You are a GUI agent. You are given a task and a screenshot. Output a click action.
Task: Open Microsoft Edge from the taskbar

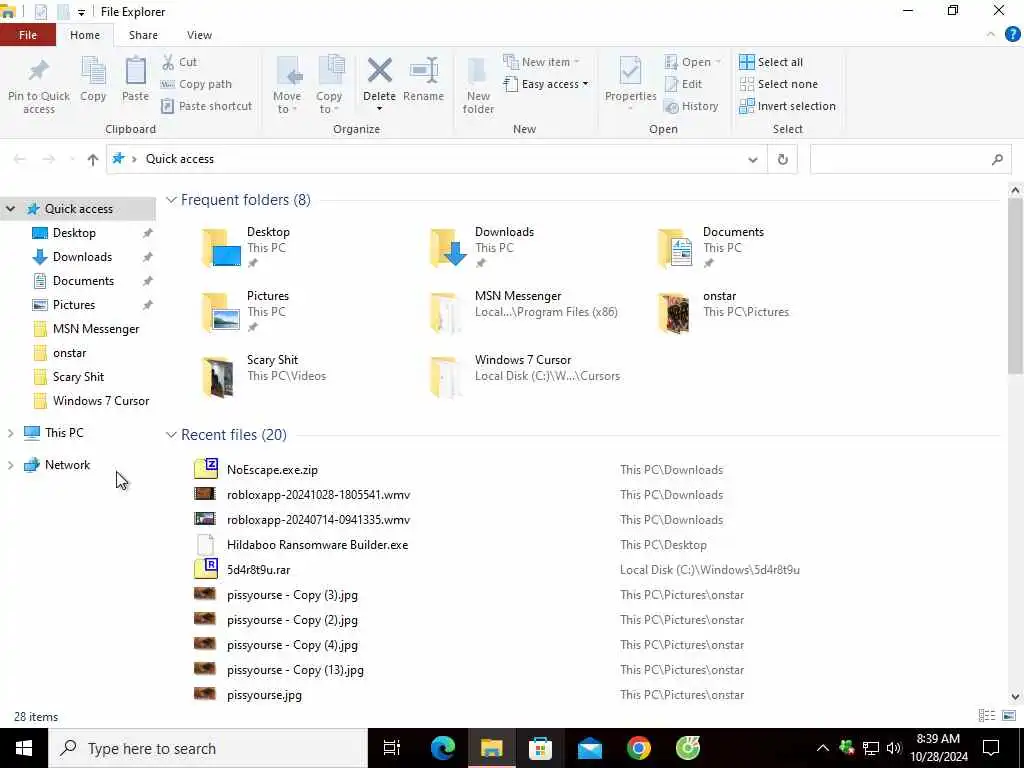coord(443,748)
